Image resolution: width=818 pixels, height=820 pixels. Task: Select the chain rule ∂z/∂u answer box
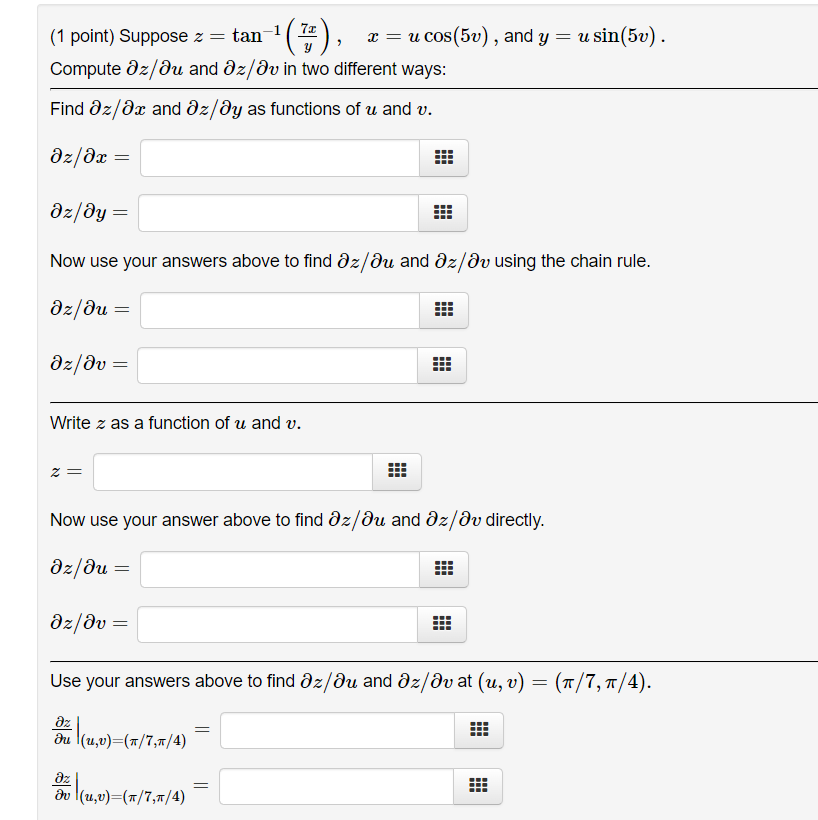(x=278, y=310)
